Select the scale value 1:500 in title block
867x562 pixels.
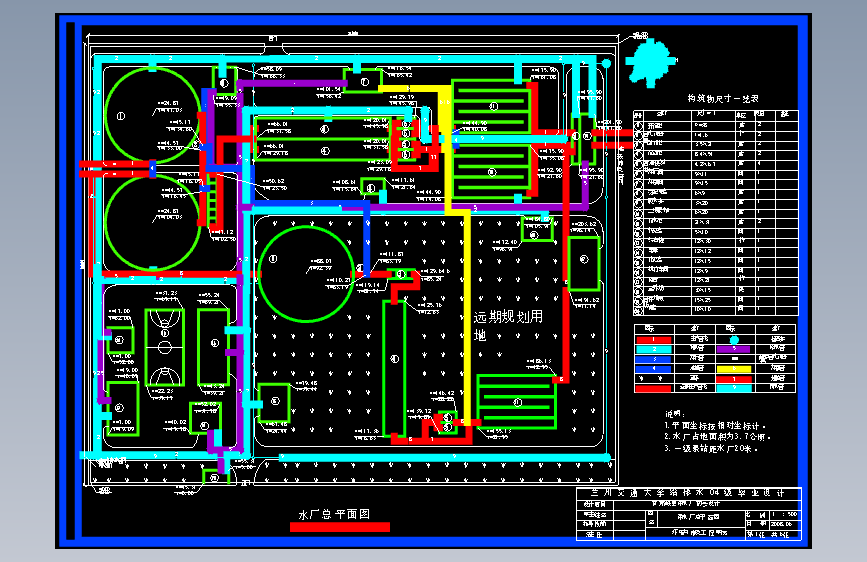[x=785, y=514]
